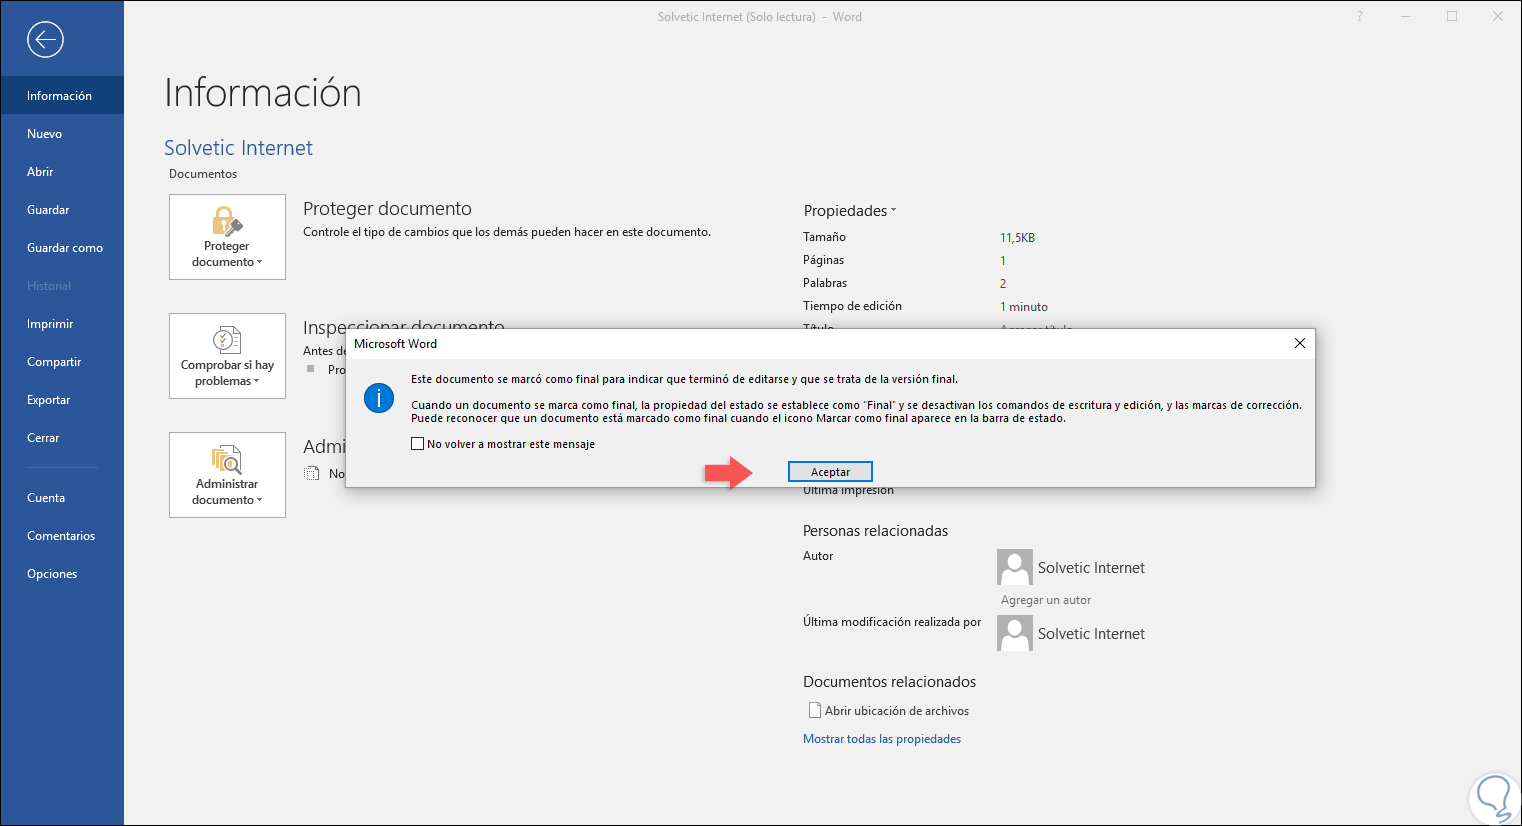Maximize the Word window
The width and height of the screenshot is (1522, 826).
[1452, 17]
